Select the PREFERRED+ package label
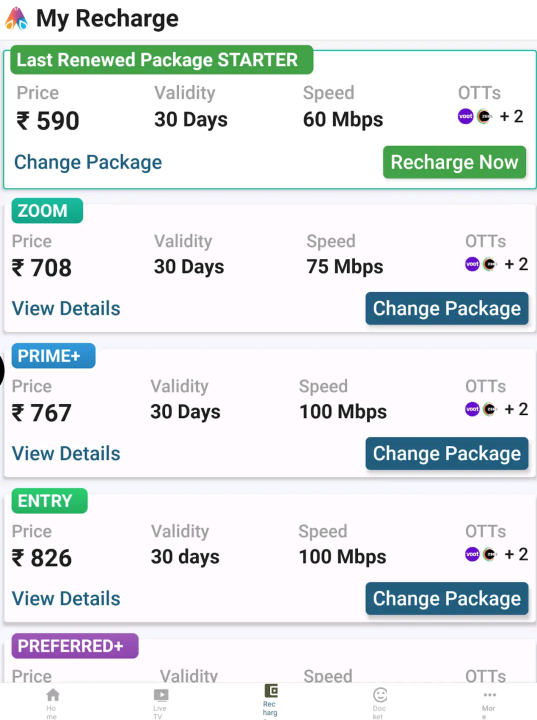Viewport: 537px width, 720px height. [75, 646]
